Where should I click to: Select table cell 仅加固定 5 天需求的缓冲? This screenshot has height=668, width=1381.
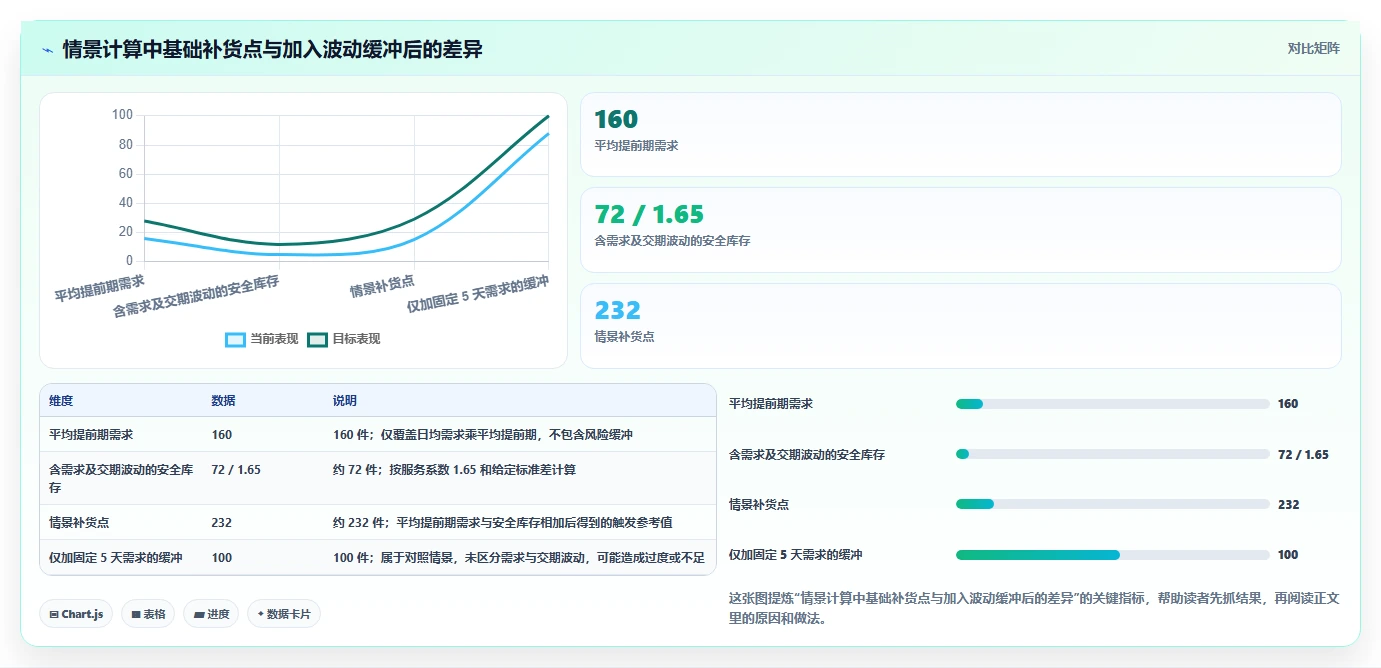(116, 557)
